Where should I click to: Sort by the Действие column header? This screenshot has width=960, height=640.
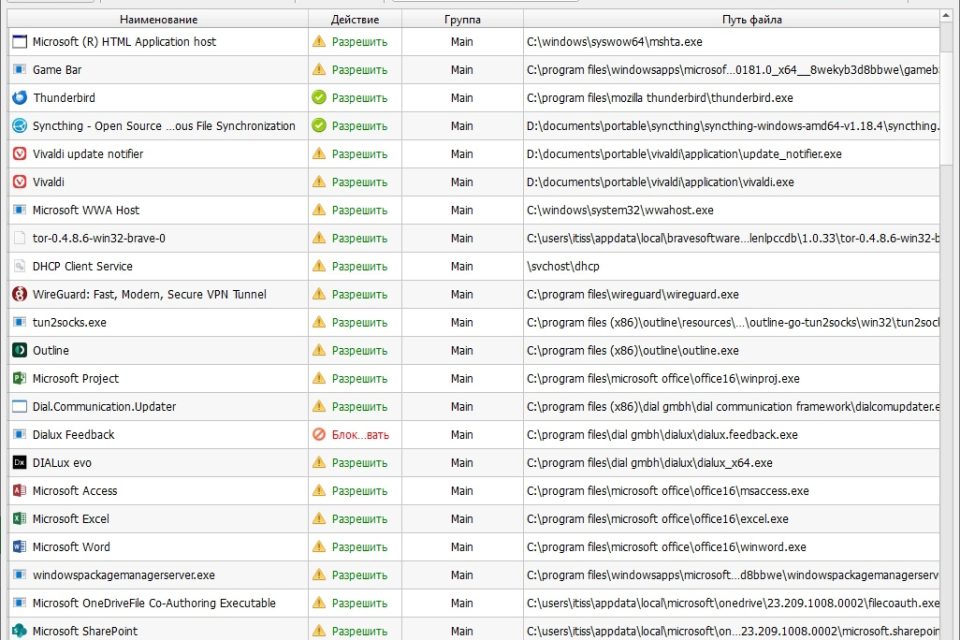(x=355, y=20)
